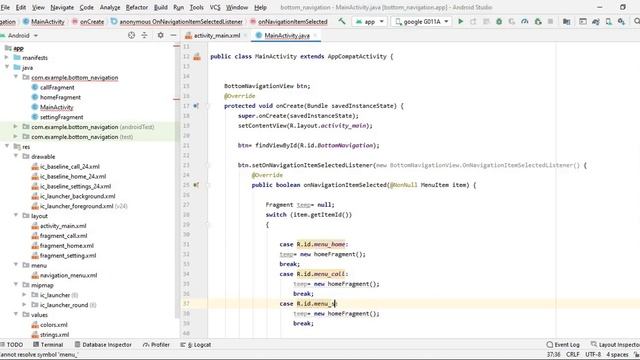Run the app with green play button

tap(460, 21)
